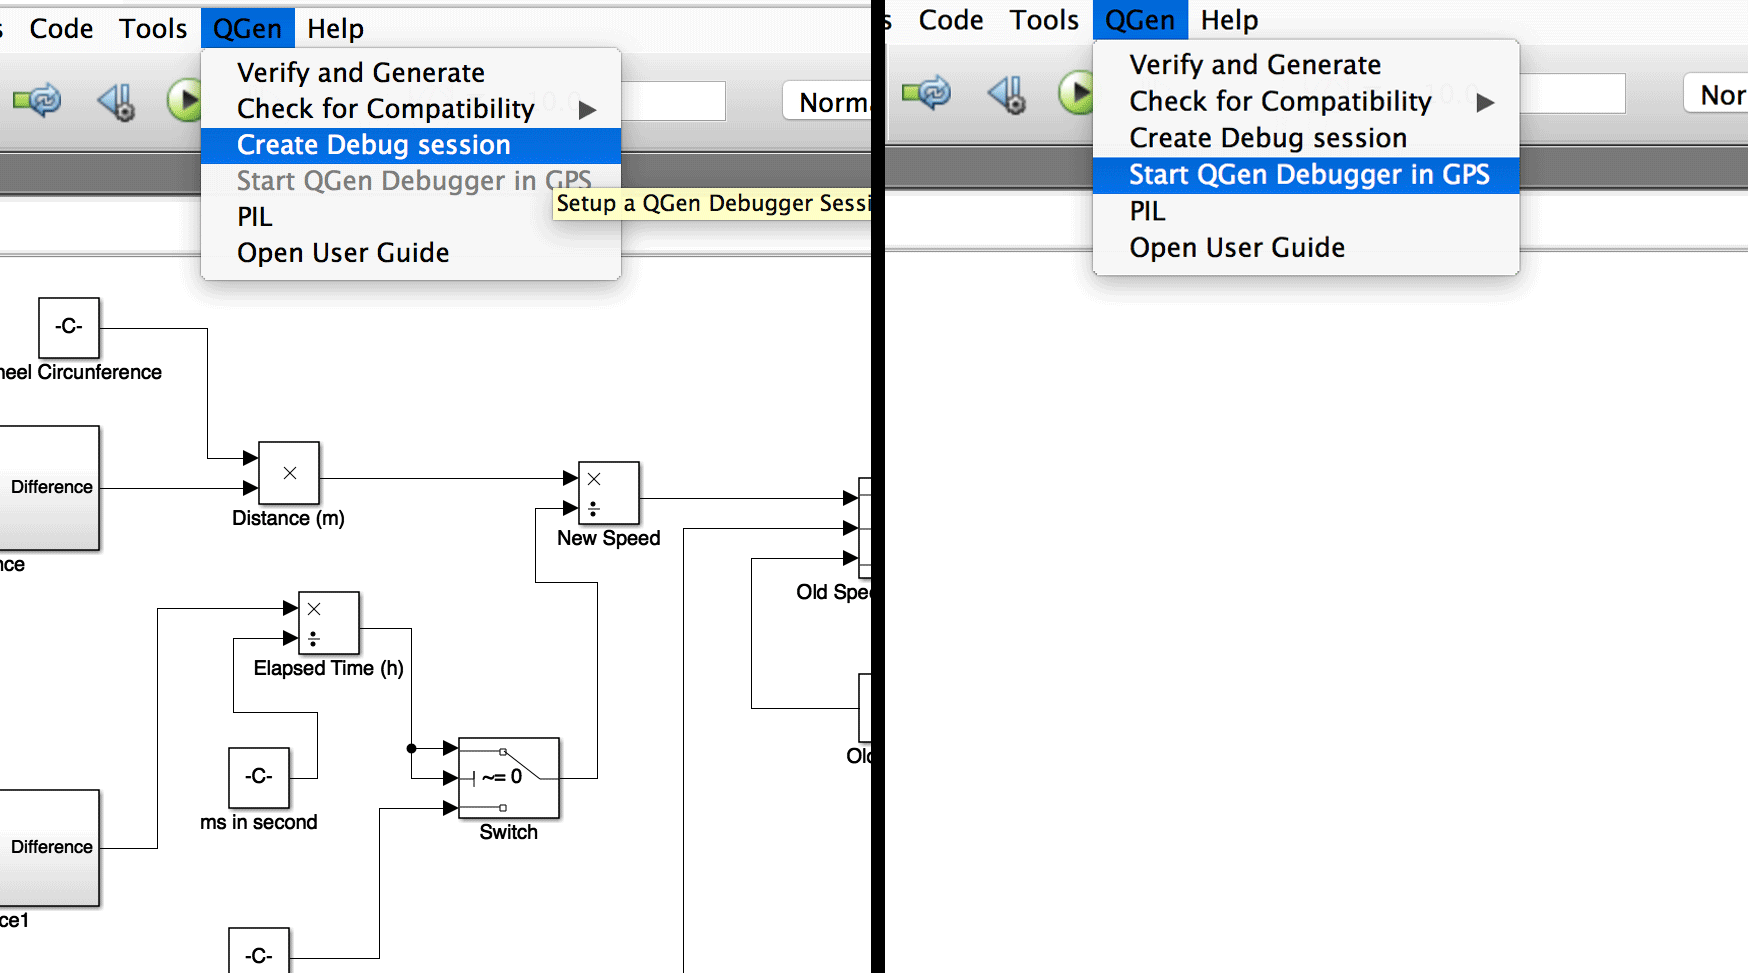Choose Create Debug session in left menu
This screenshot has height=973, width=1748.
click(x=411, y=145)
